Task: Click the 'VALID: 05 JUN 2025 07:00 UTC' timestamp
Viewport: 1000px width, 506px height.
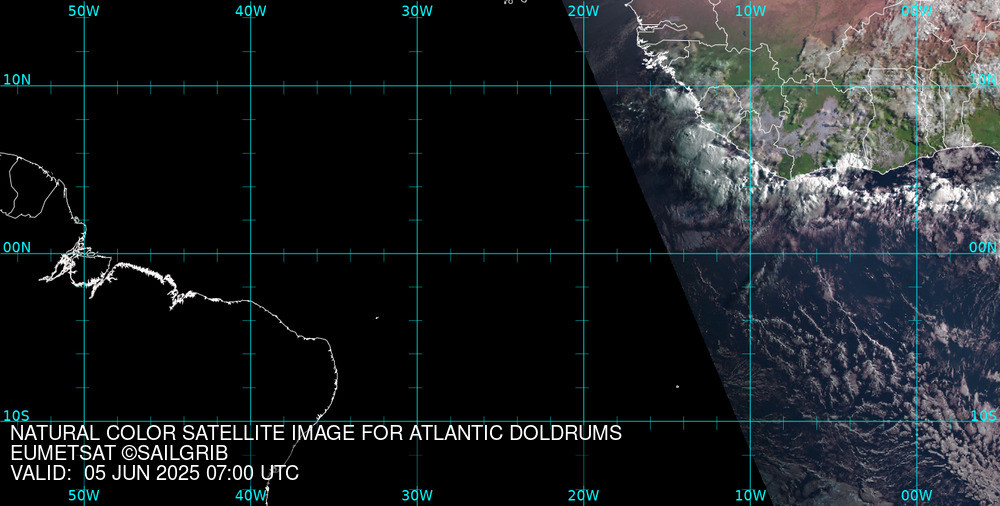Action: pyautogui.click(x=154, y=473)
